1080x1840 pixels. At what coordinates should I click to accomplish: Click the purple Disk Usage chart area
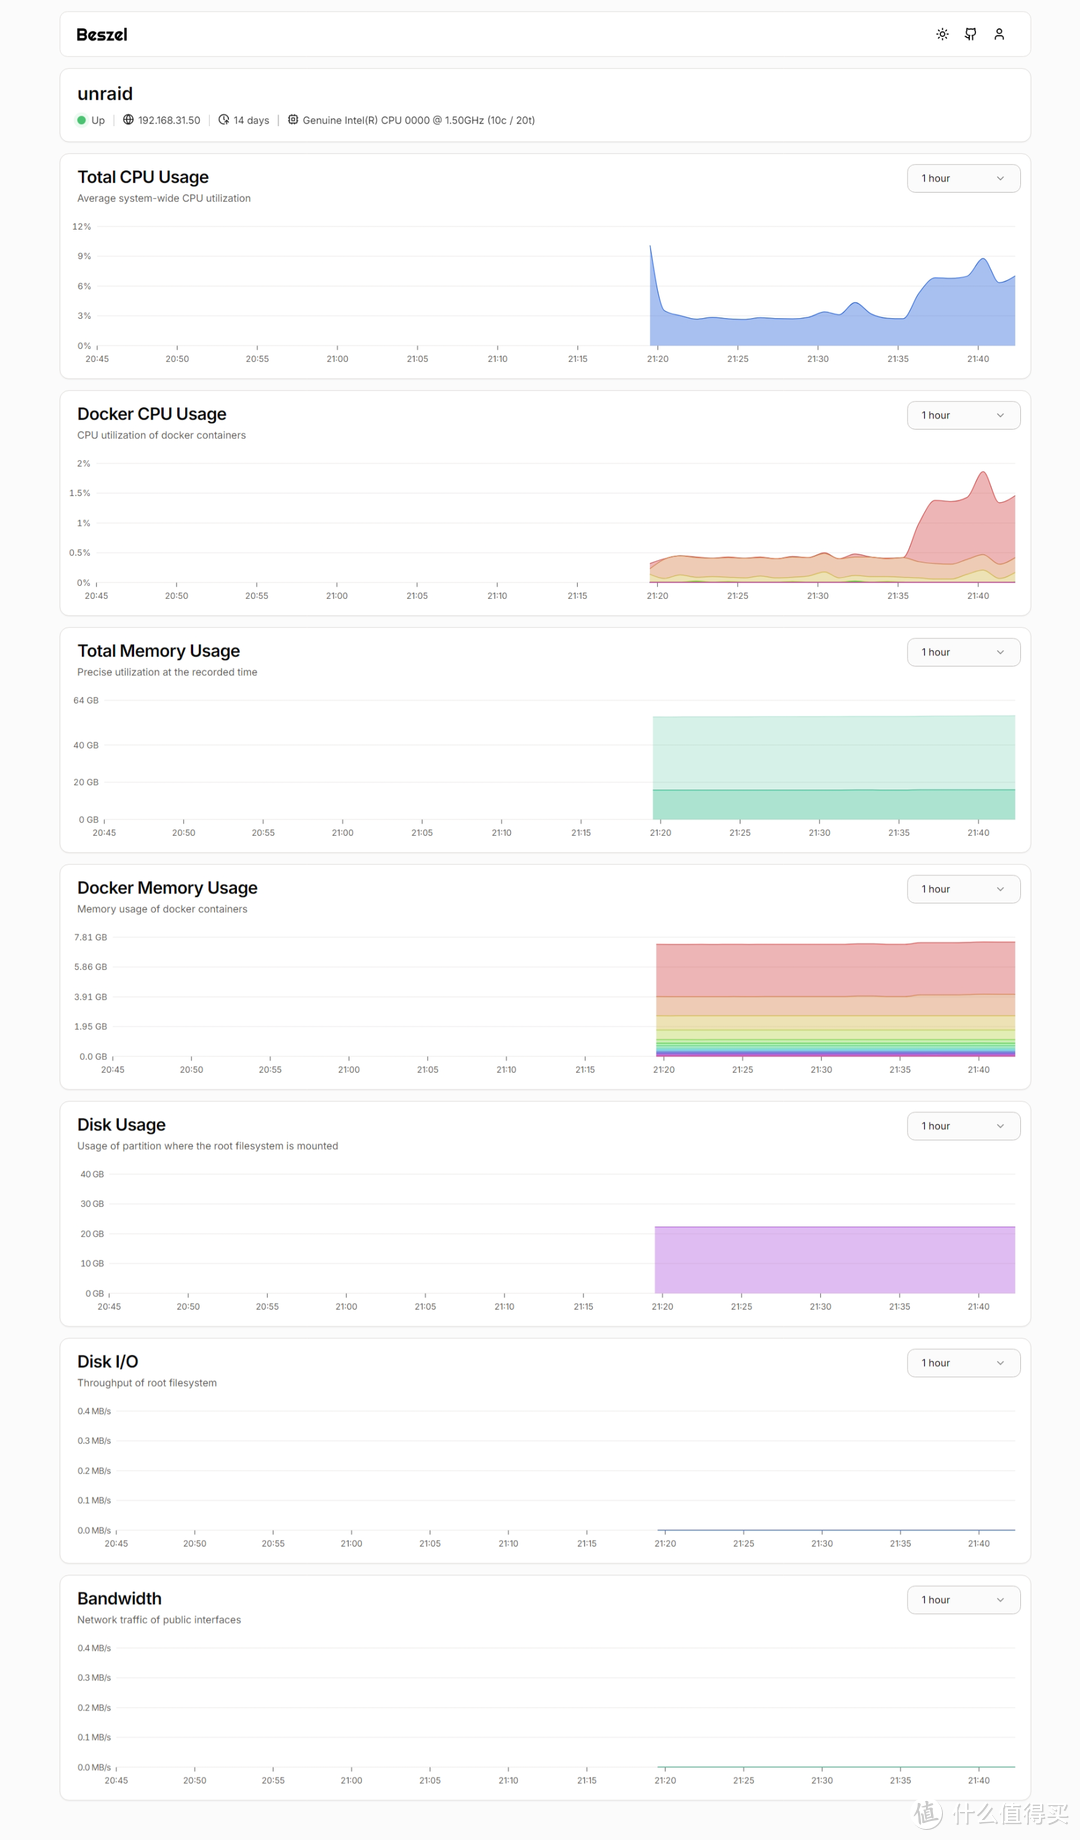(x=835, y=1260)
